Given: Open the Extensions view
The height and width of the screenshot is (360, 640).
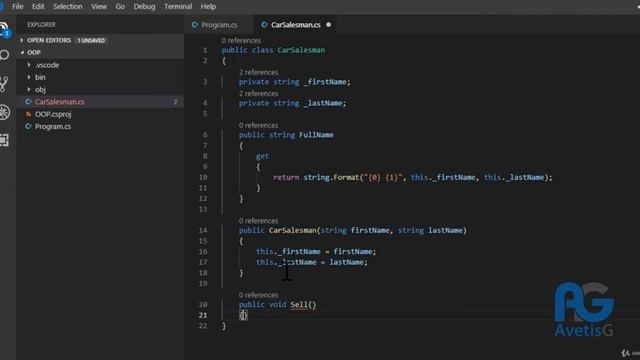Looking at the screenshot, I should click(x=4, y=140).
